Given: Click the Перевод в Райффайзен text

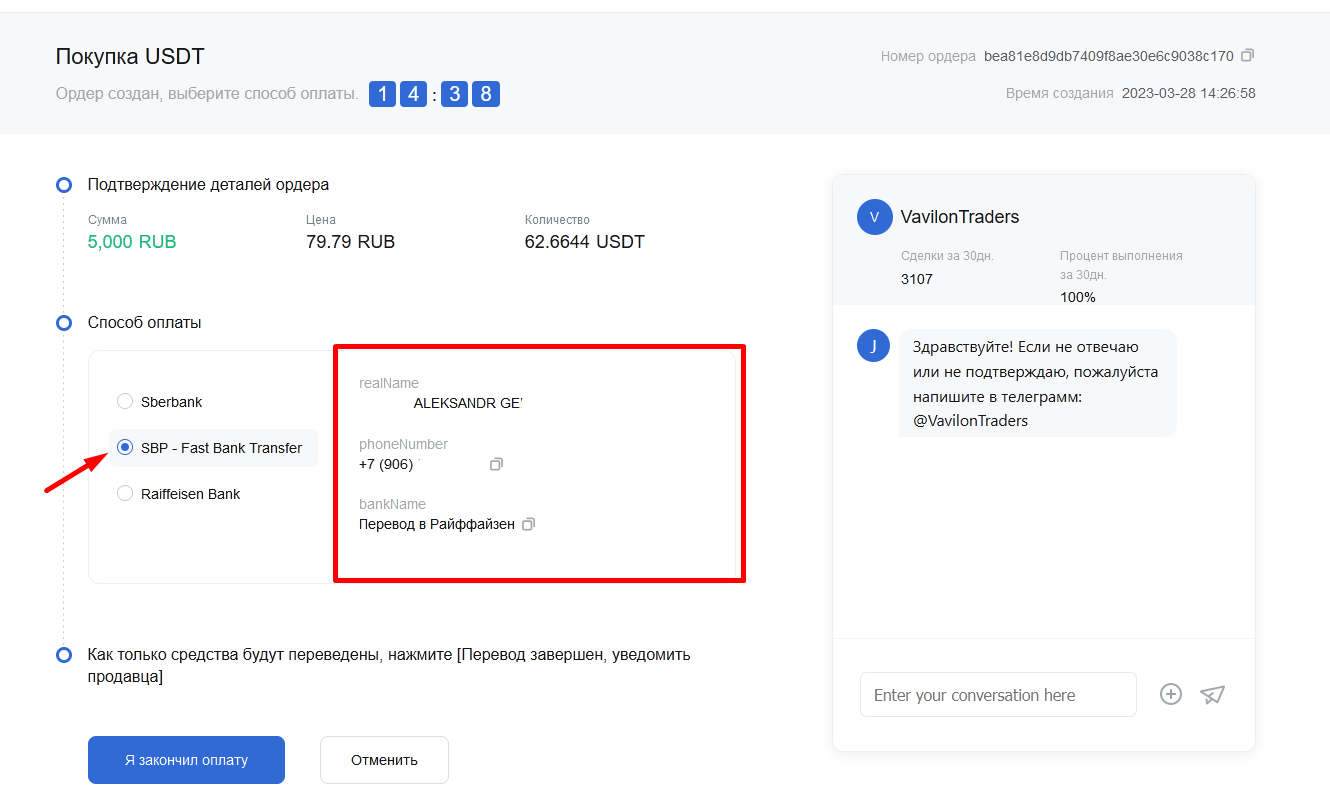Looking at the screenshot, I should [x=437, y=524].
